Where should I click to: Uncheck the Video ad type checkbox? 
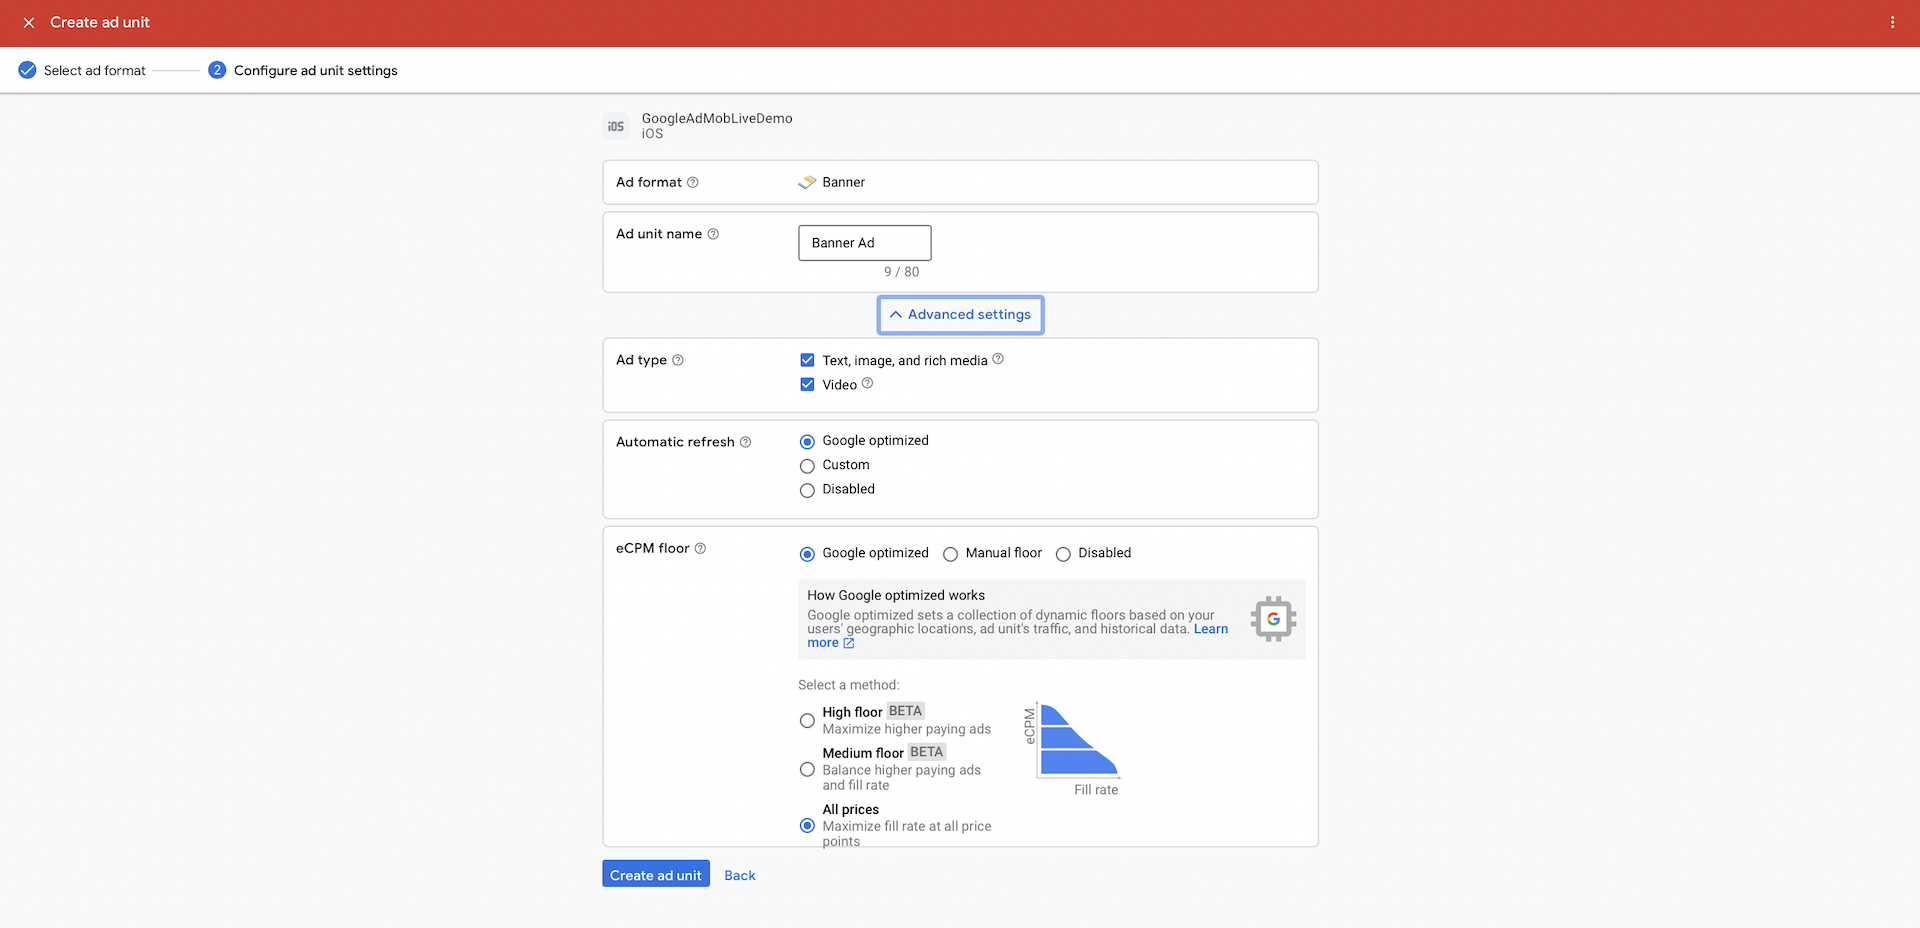(807, 384)
